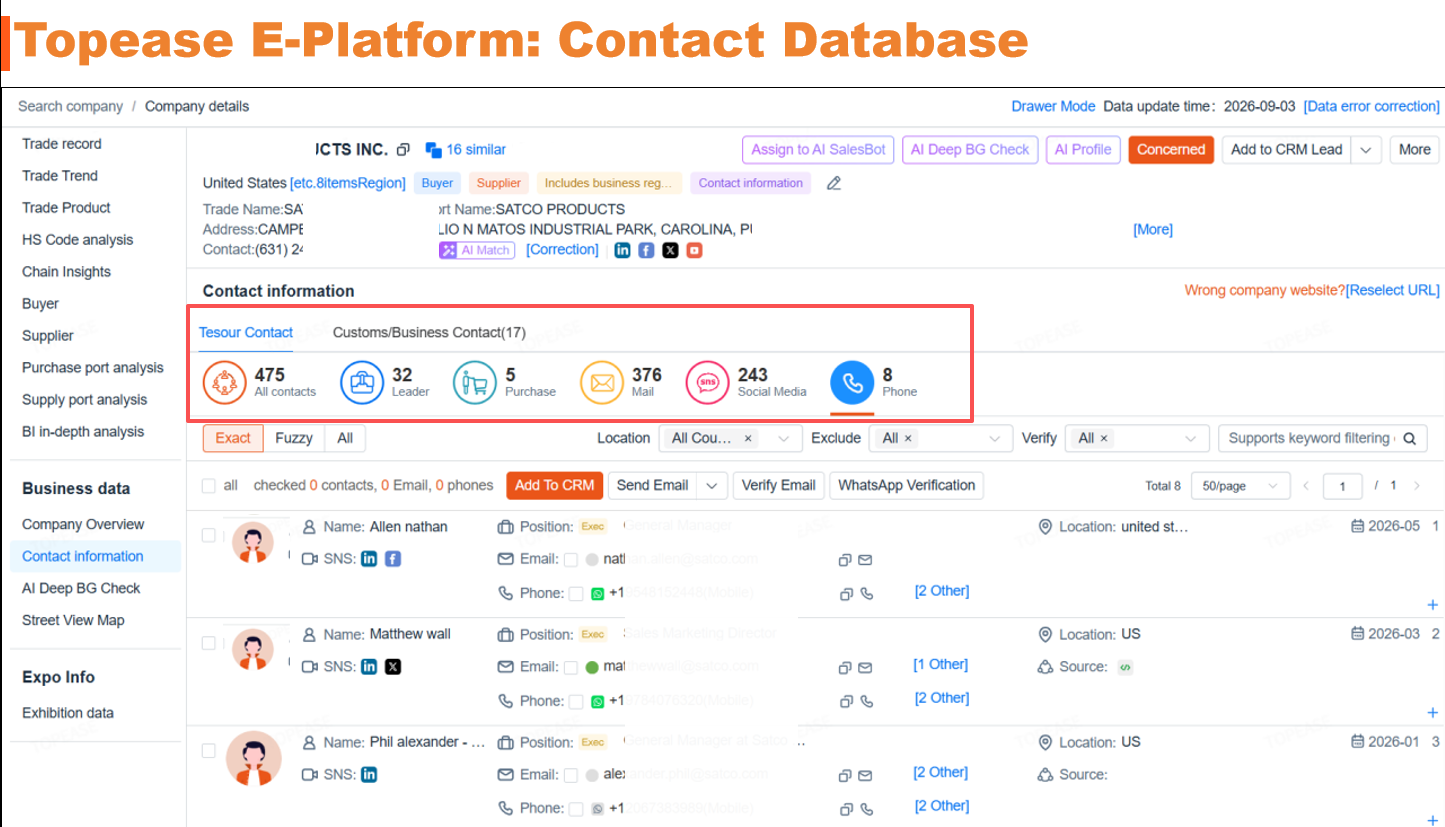The image size is (1445, 827).
Task: Send mail icon in Phil alexander's email row
Action: (x=865, y=776)
